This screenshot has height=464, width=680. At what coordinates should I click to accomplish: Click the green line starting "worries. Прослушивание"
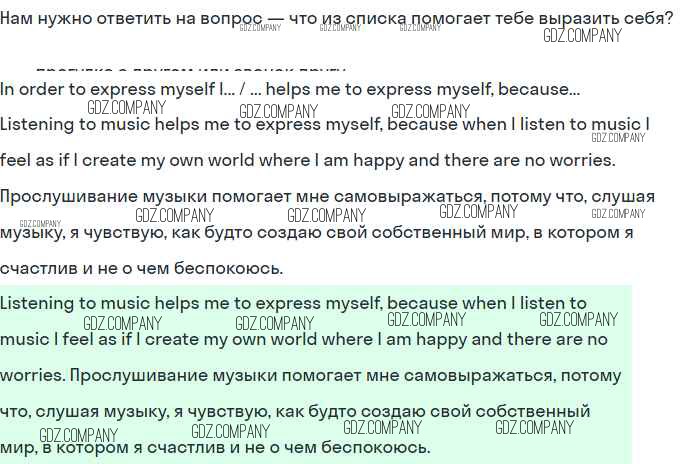(310, 376)
